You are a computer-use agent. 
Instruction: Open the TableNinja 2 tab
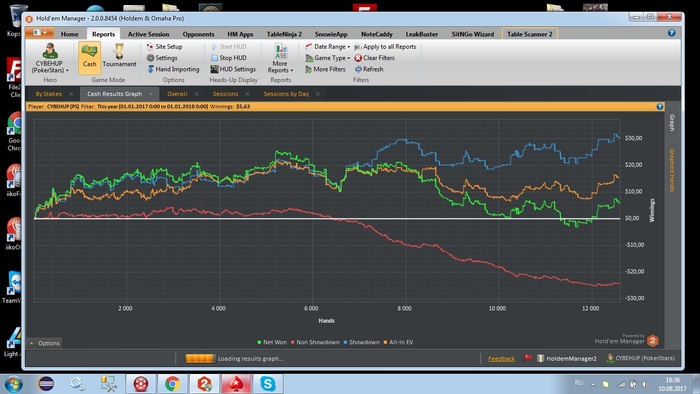click(x=284, y=34)
